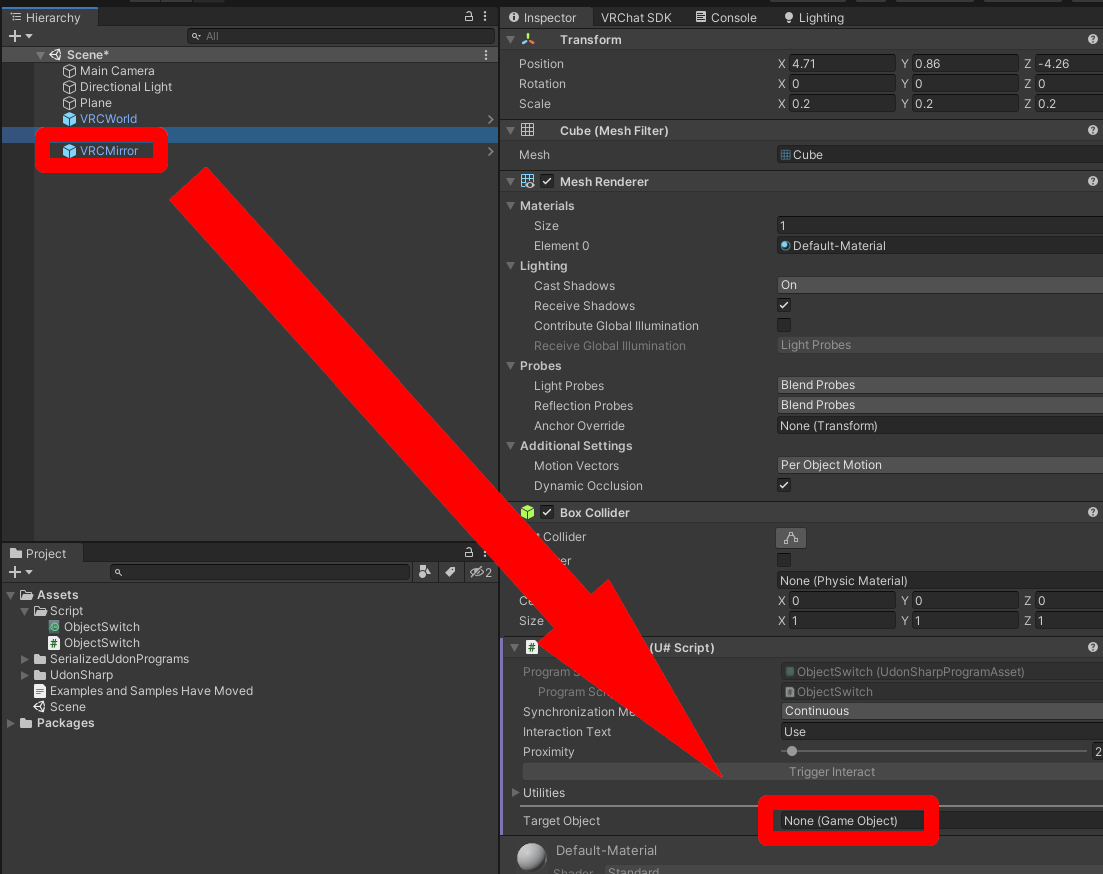1103x874 pixels.
Task: Click the Project panel lock icon
Action: click(468, 552)
